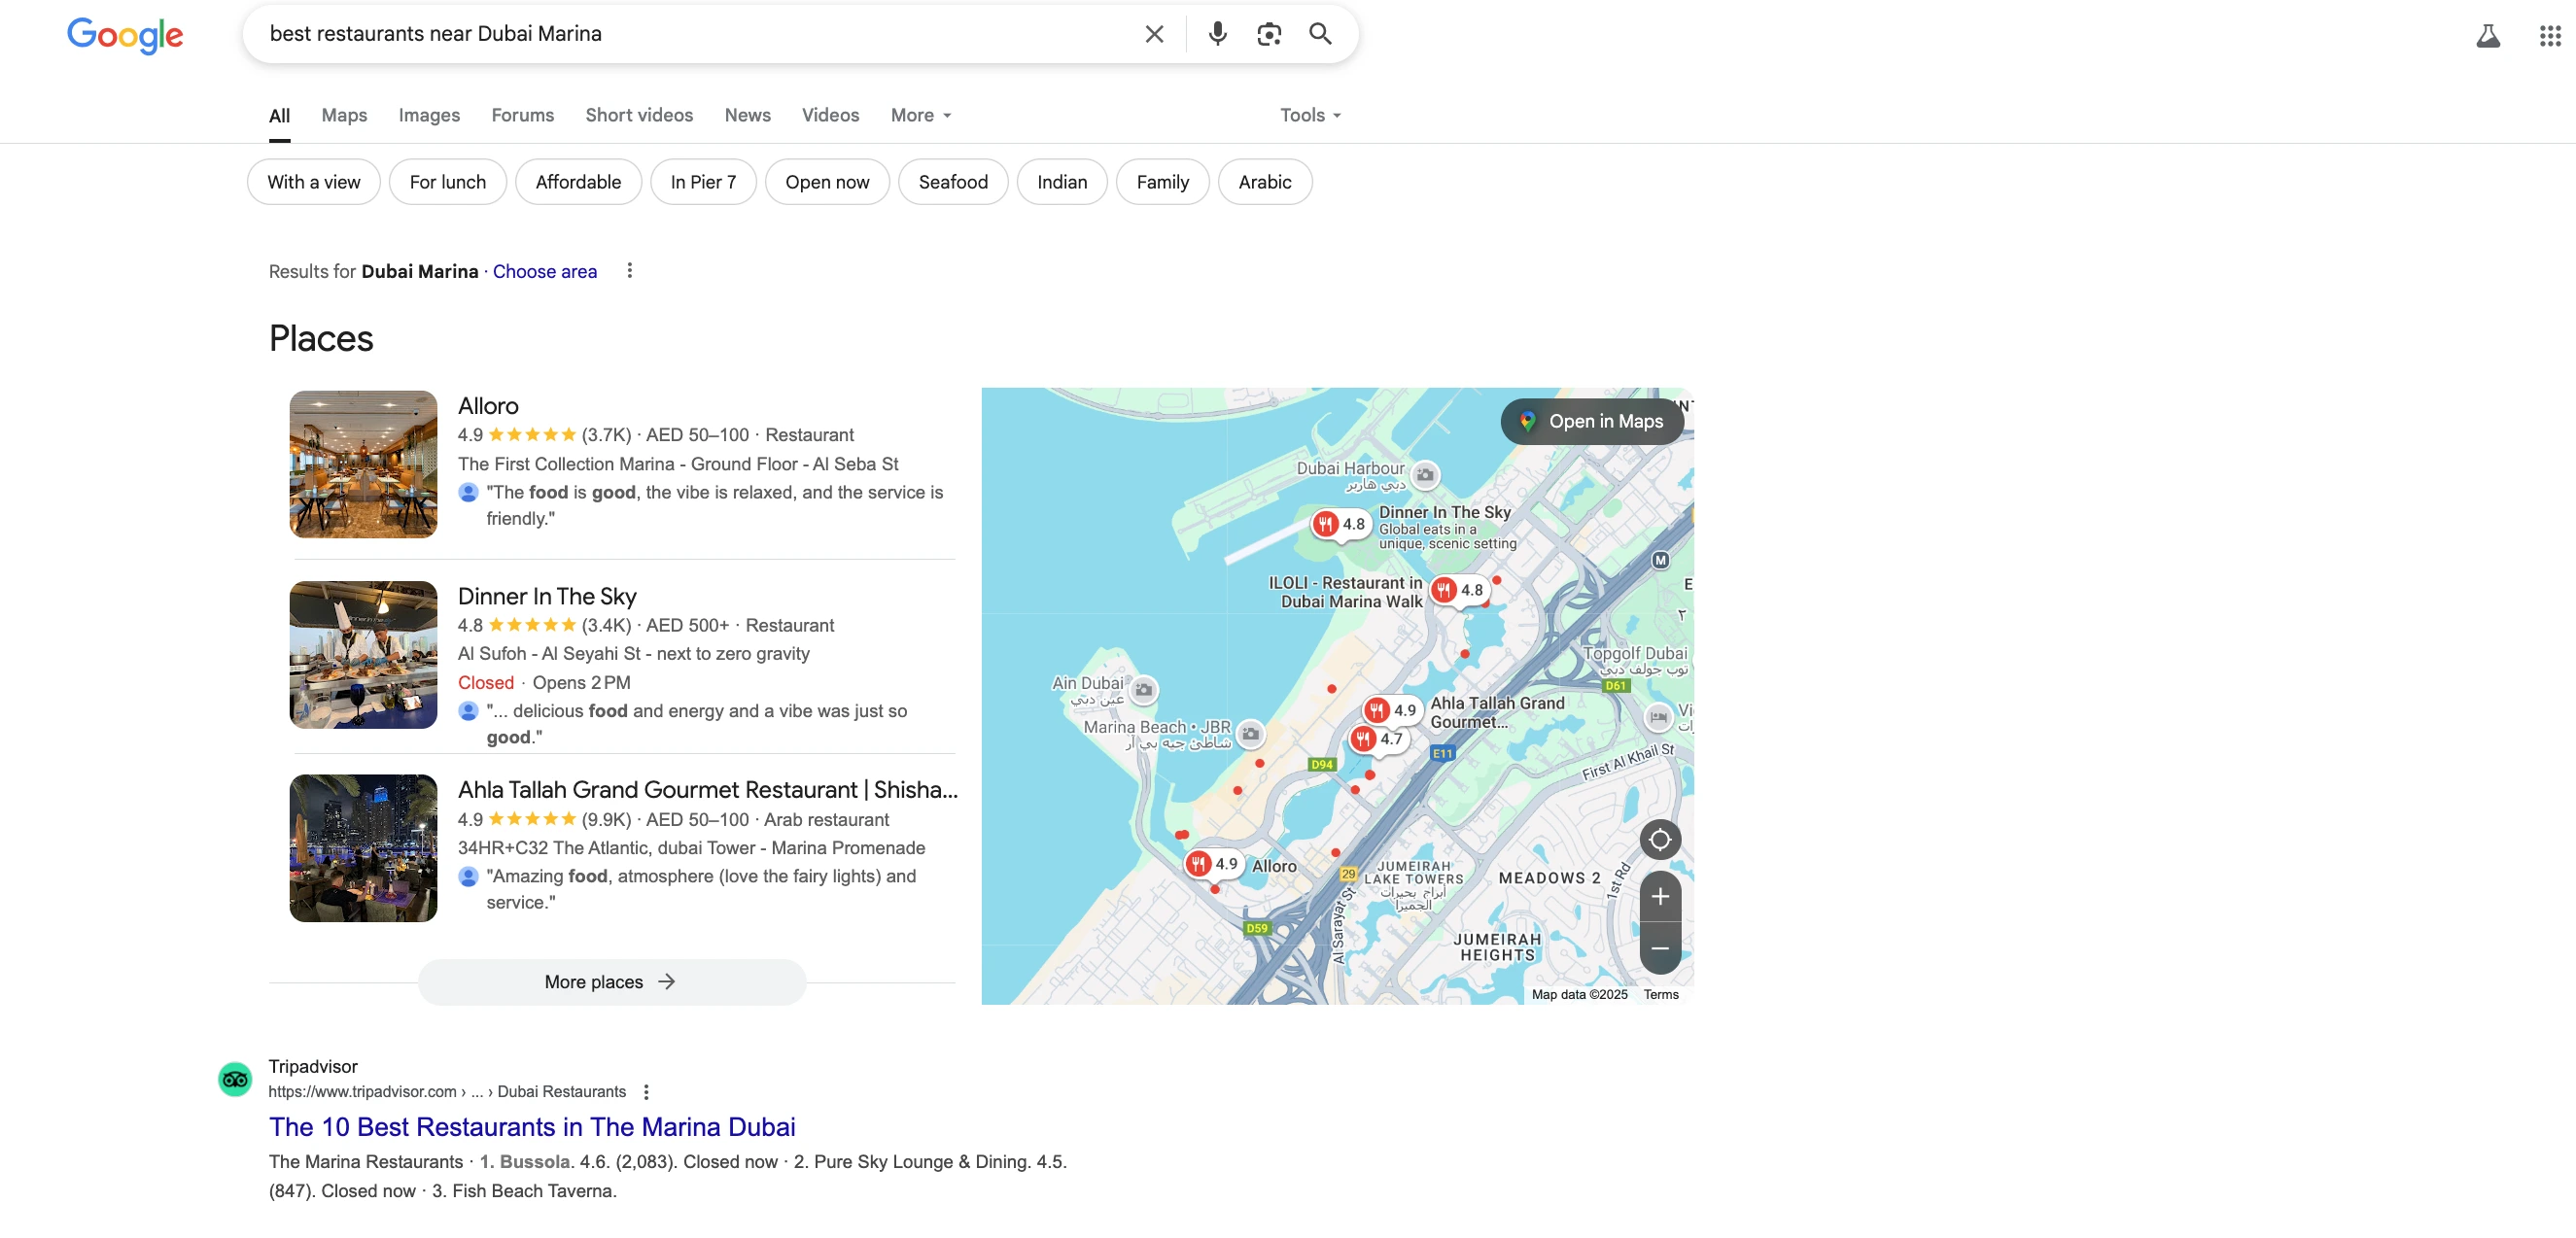Click 'Jumeirah Lake Towers' label on the map
Image resolution: width=2576 pixels, height=1238 pixels.
[x=1412, y=886]
